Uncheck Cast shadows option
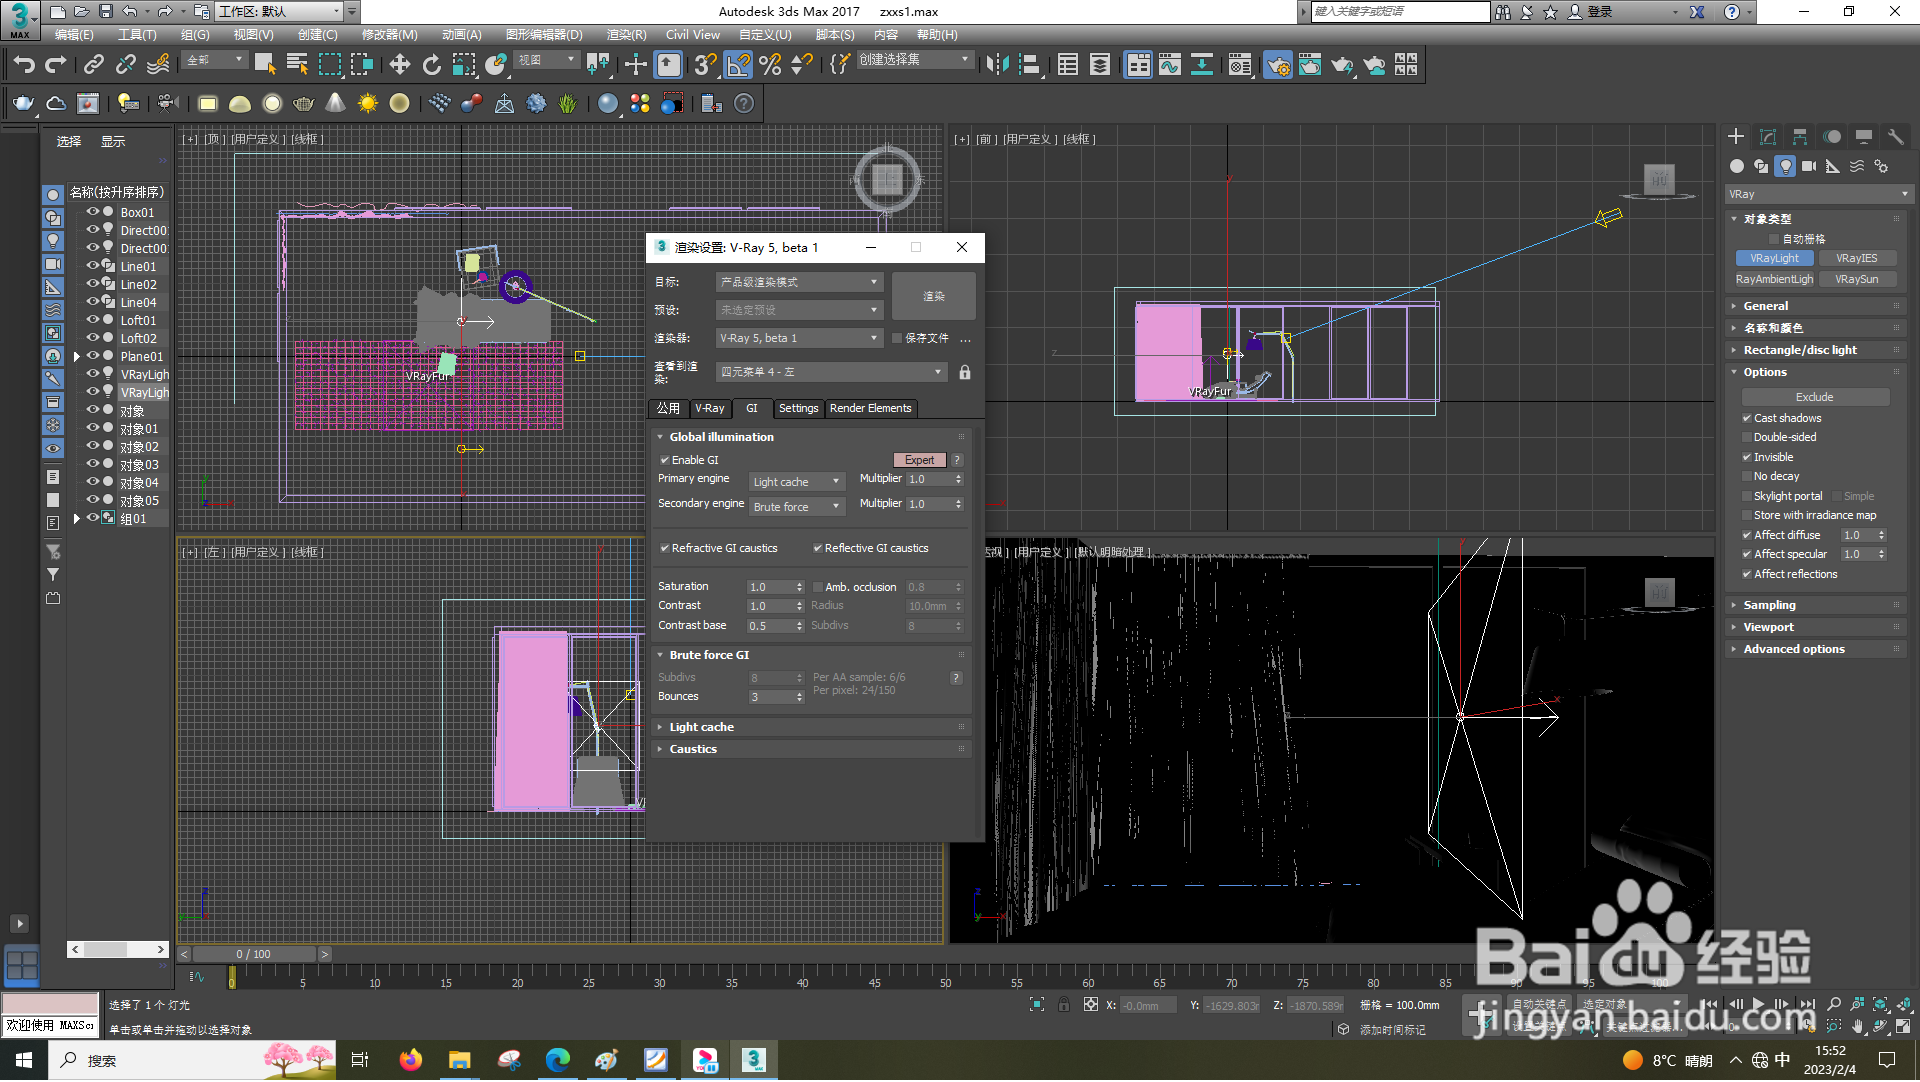The height and width of the screenshot is (1082, 1920). click(x=1747, y=418)
